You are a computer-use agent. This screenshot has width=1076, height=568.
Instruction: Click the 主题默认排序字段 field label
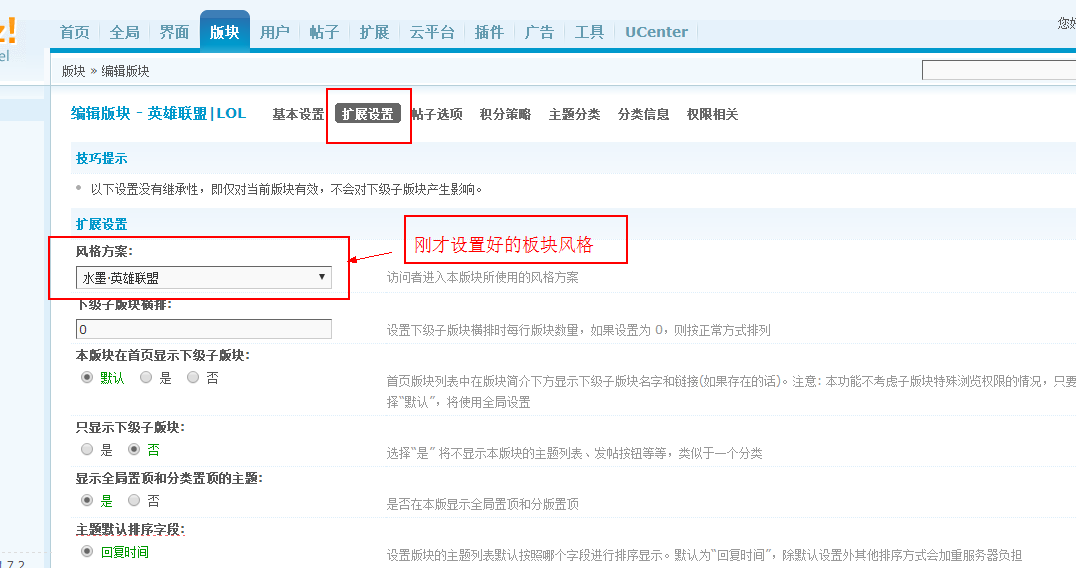pos(130,530)
